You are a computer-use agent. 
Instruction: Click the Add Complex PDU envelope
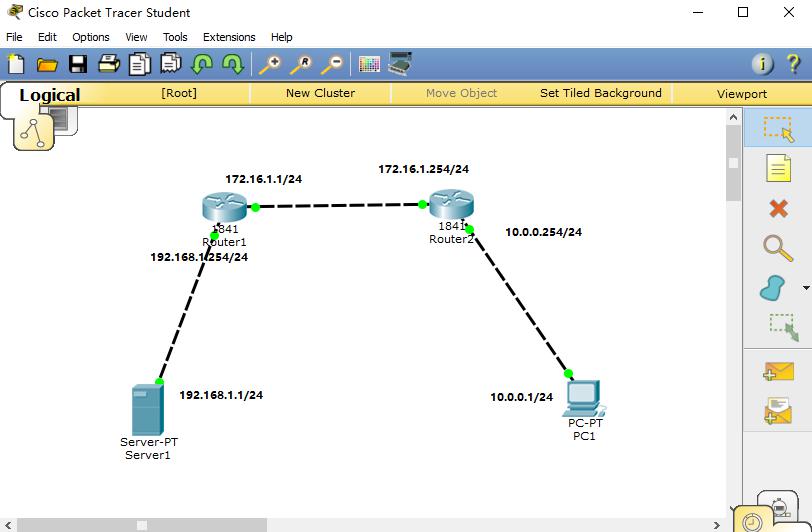tap(778, 411)
